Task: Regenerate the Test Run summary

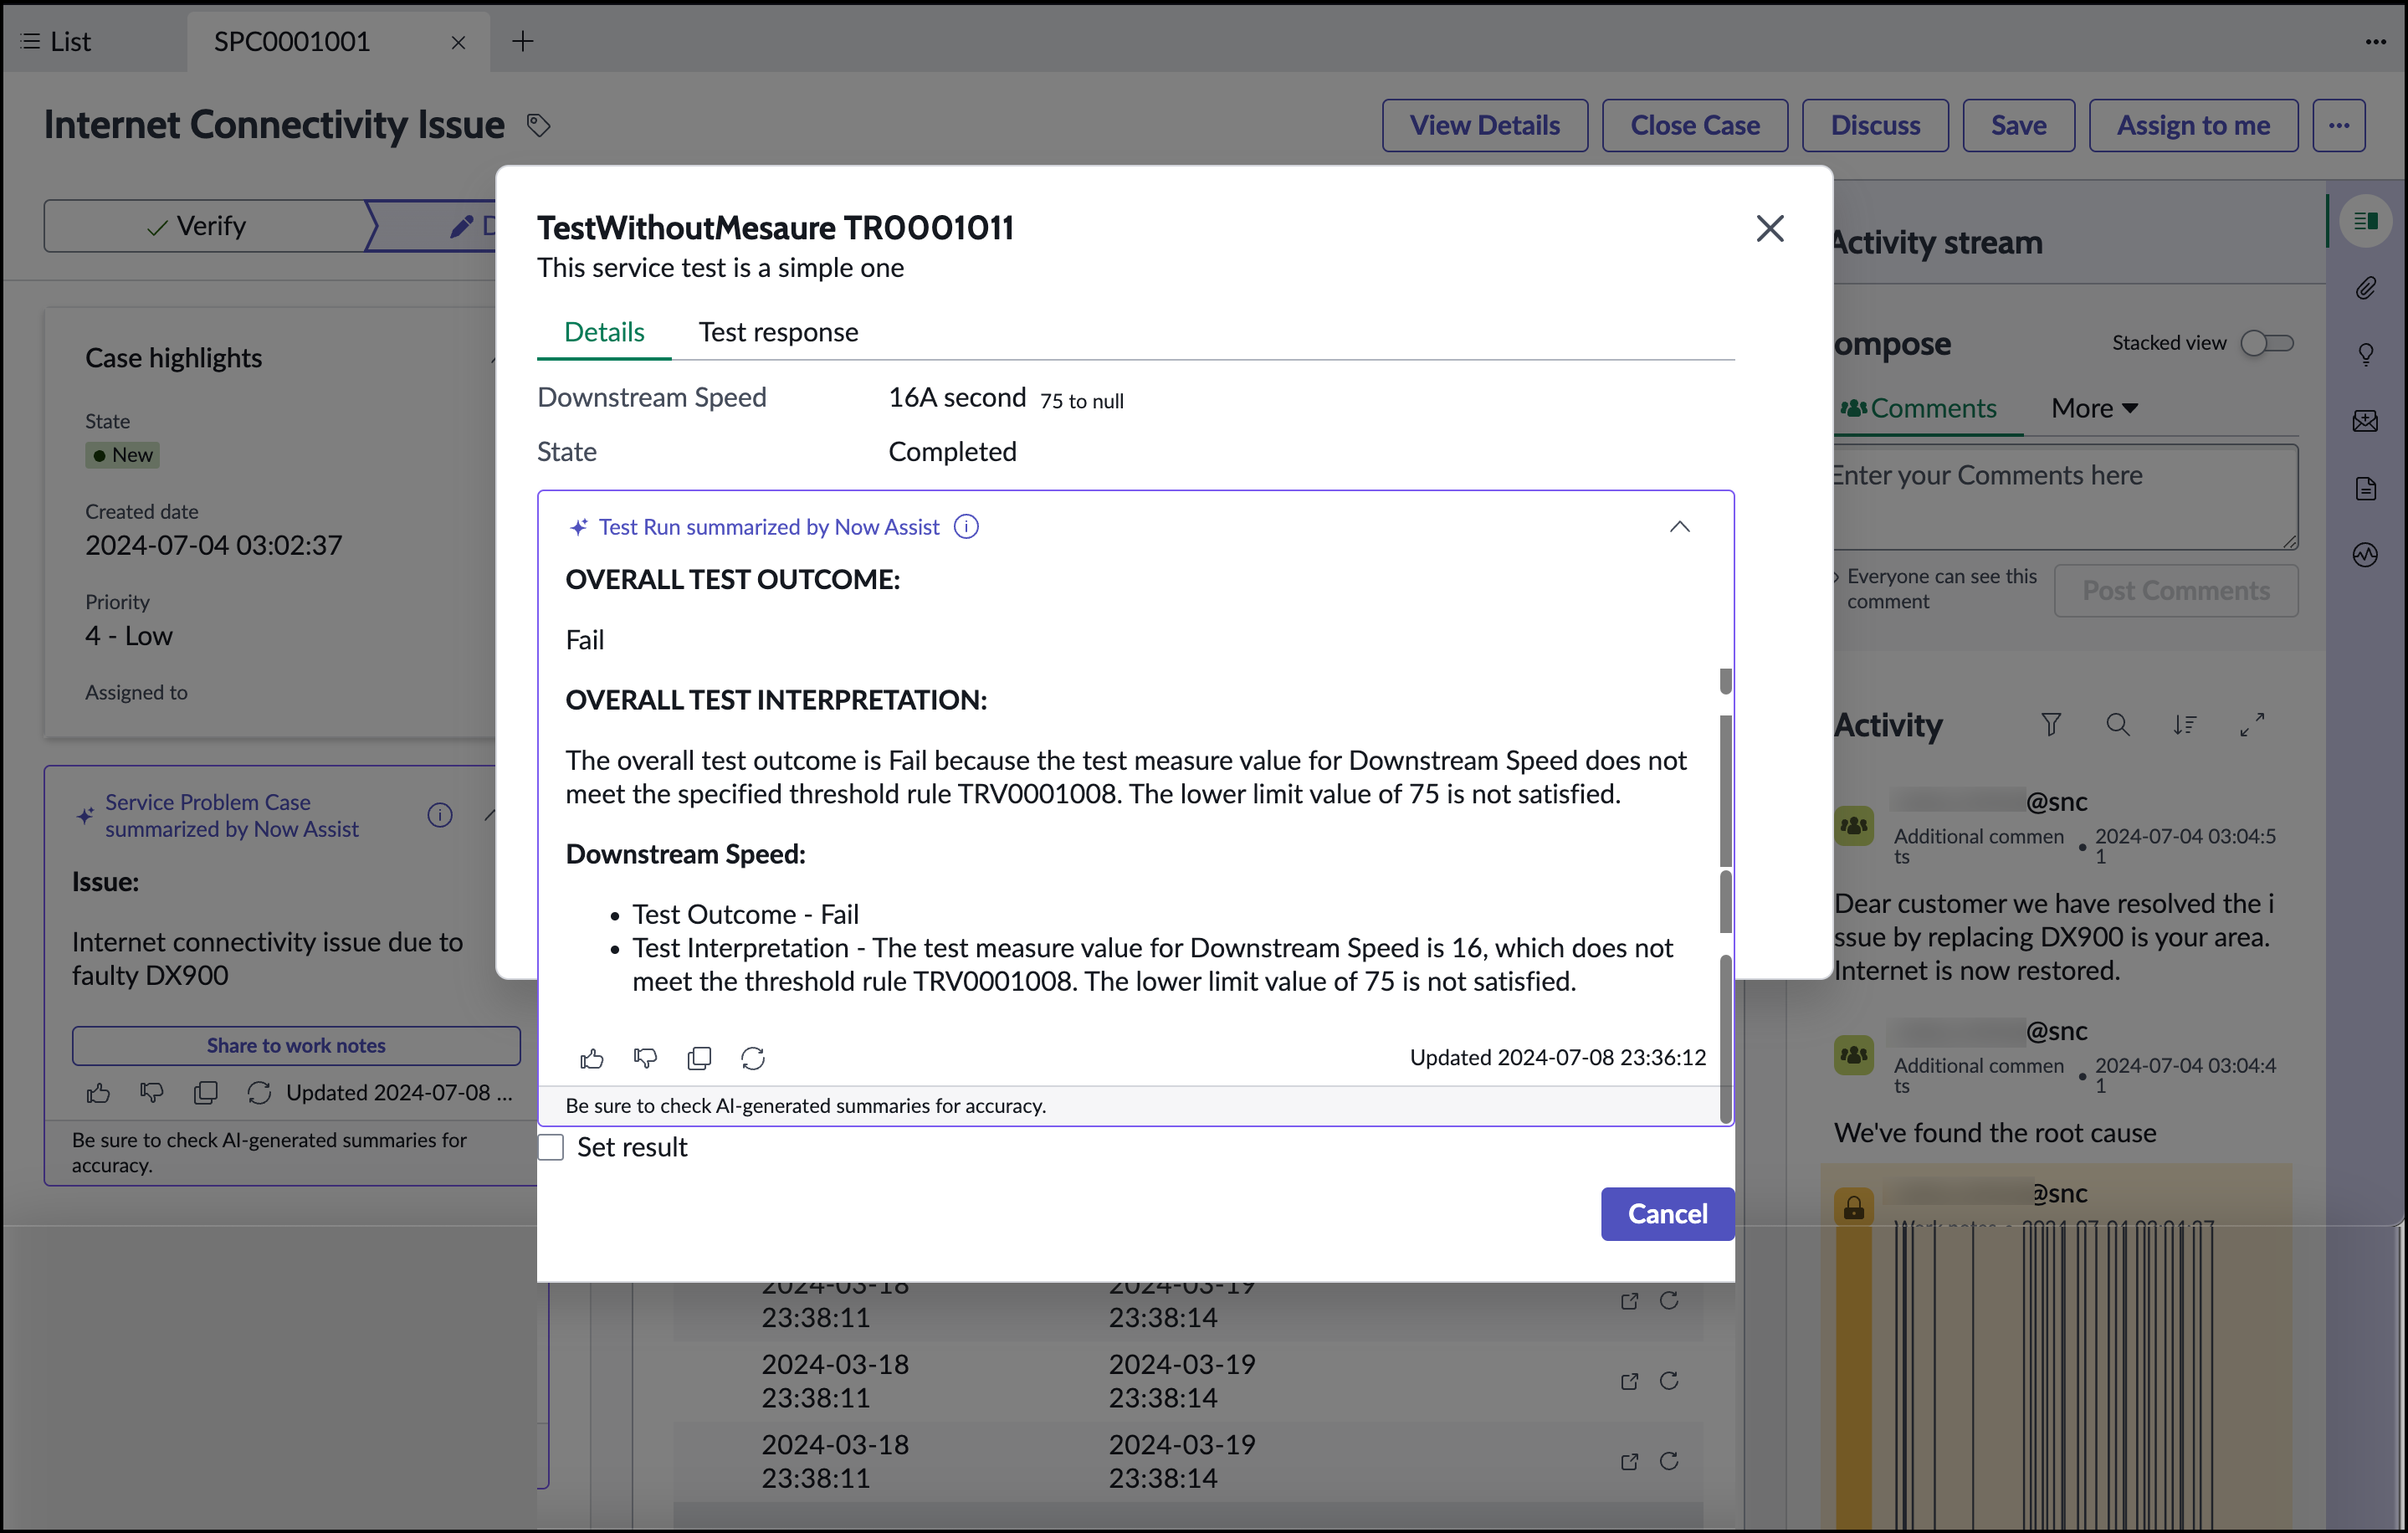Action: tap(753, 1058)
